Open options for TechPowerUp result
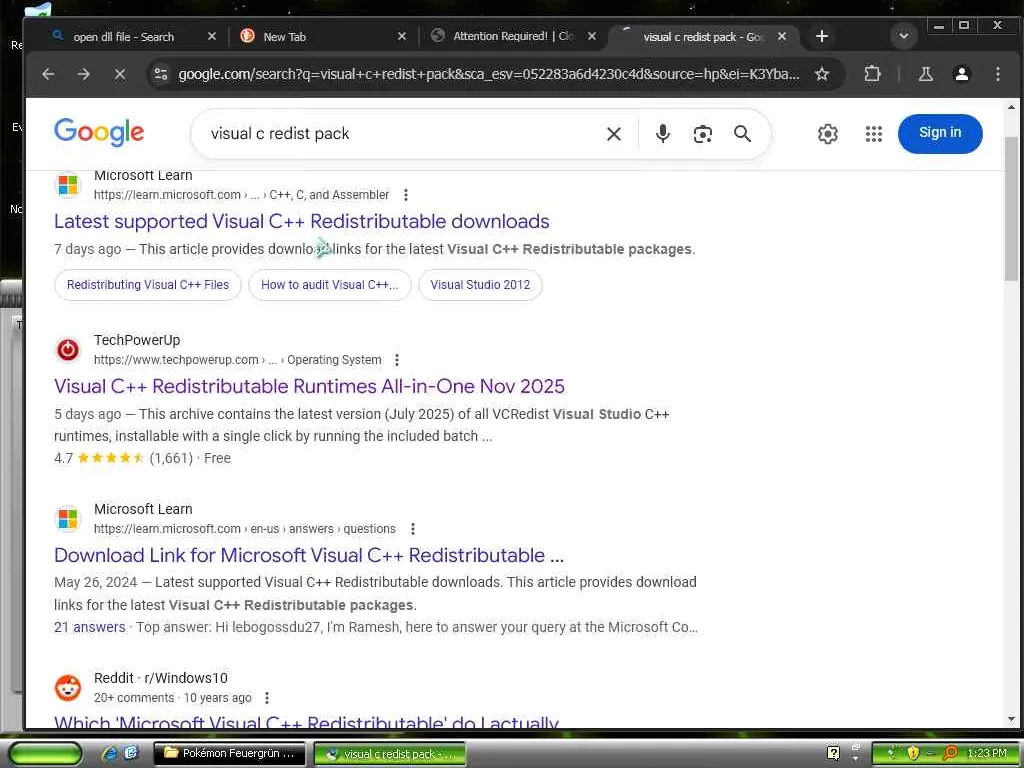 tap(396, 360)
